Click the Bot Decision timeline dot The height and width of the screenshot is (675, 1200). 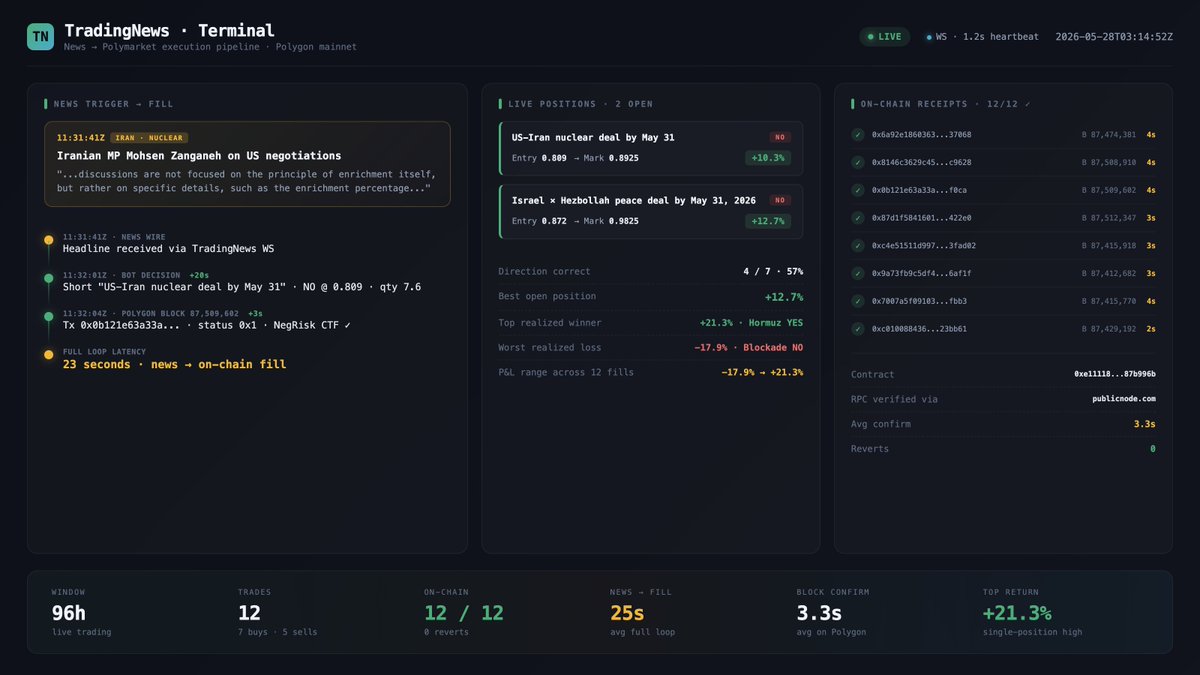[x=48, y=278]
